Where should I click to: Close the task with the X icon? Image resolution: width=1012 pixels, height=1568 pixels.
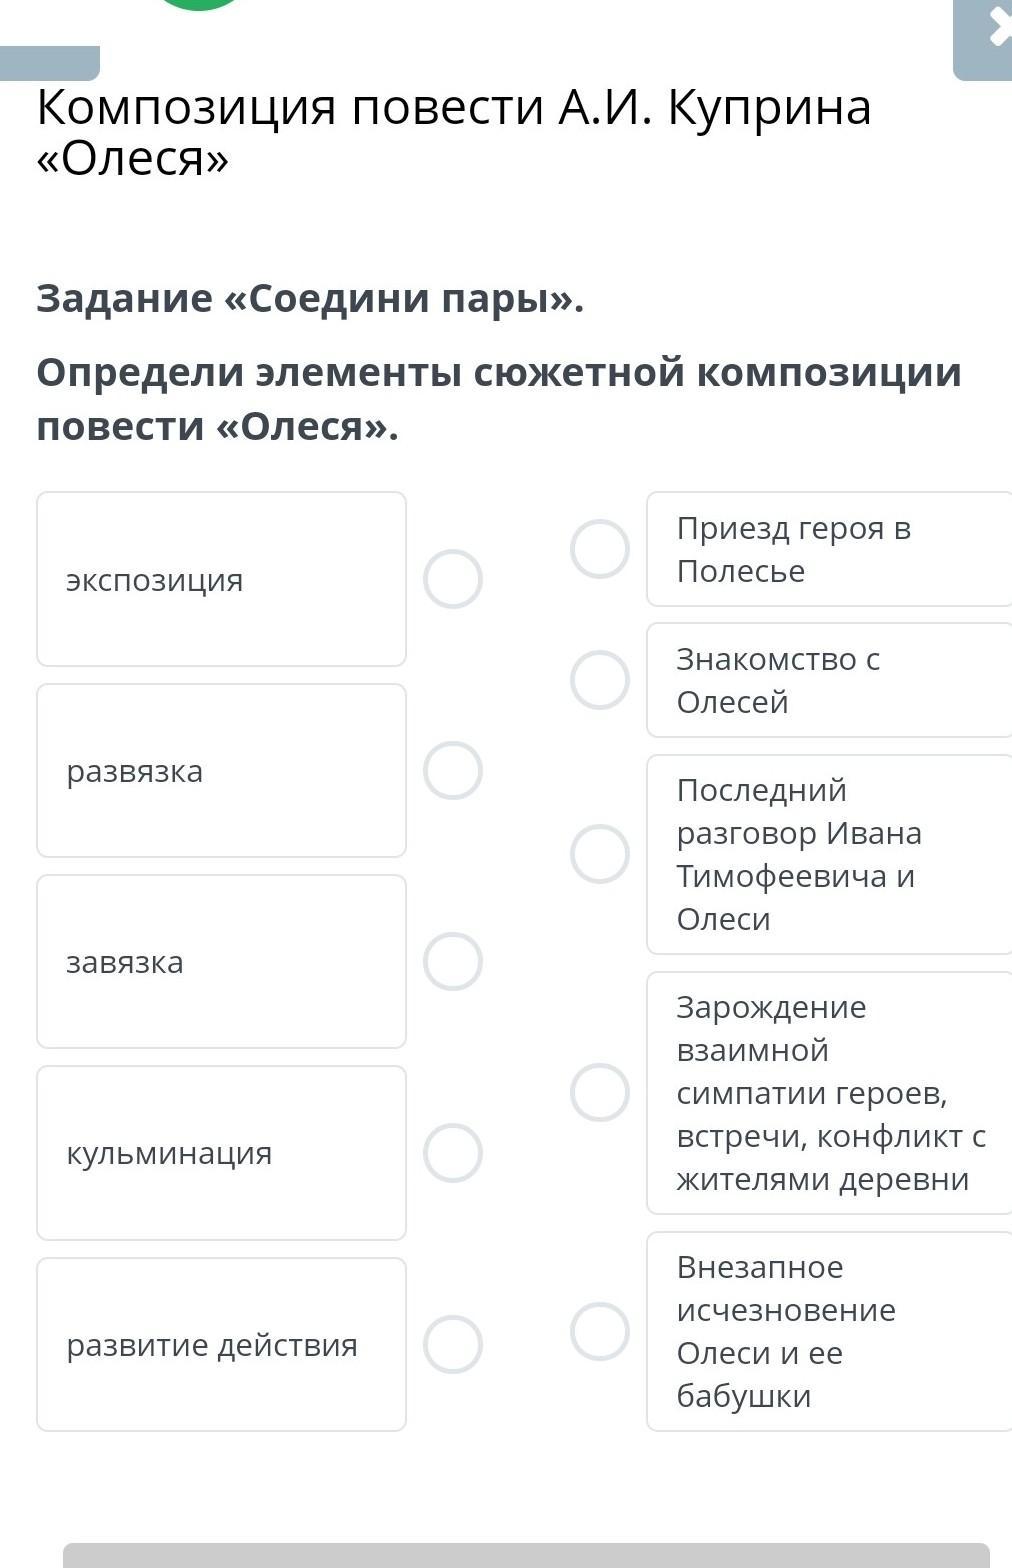[996, 30]
